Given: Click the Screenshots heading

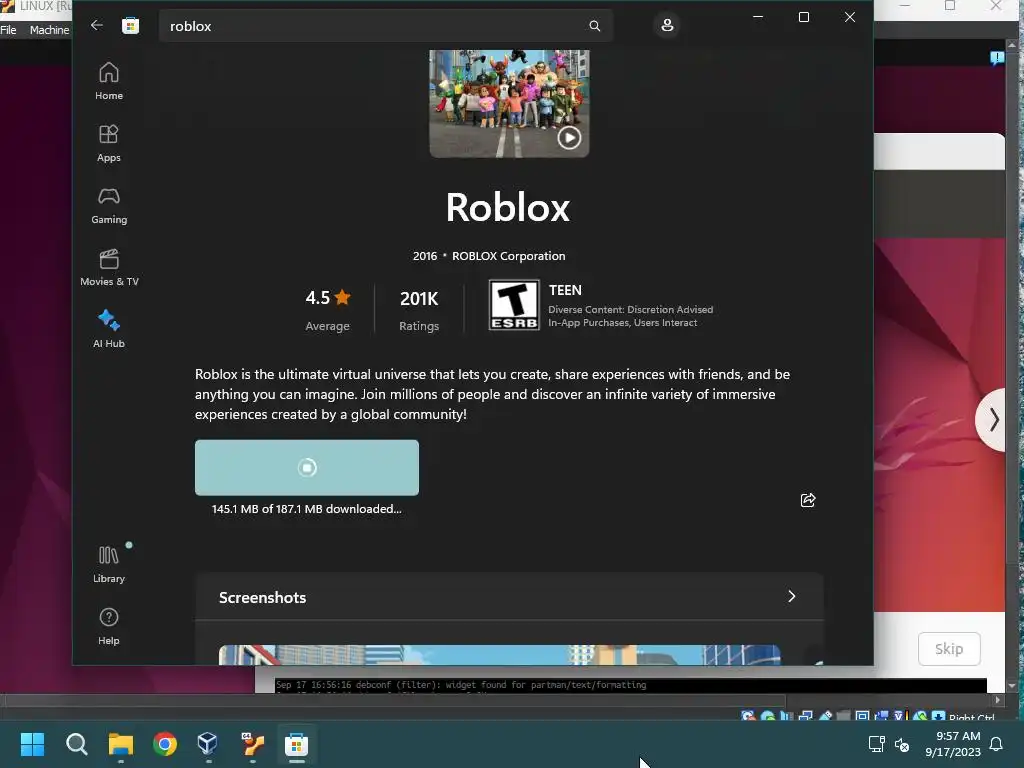Looking at the screenshot, I should [x=263, y=597].
